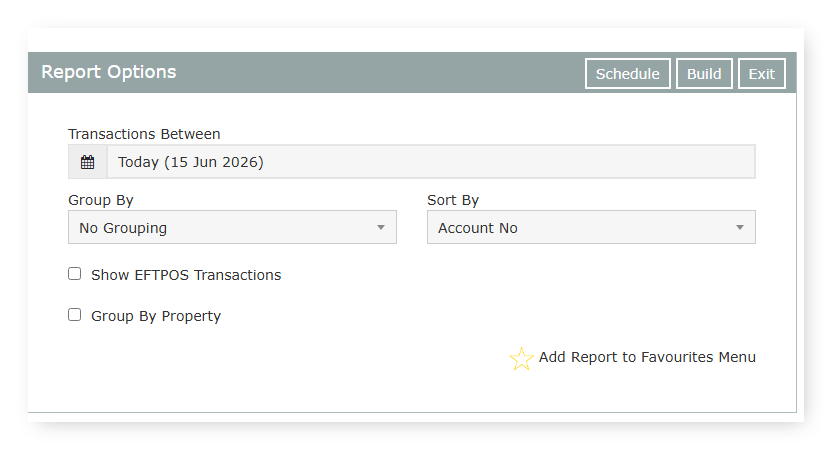Click the Sort By label
The height and width of the screenshot is (450, 832).
tap(453, 200)
